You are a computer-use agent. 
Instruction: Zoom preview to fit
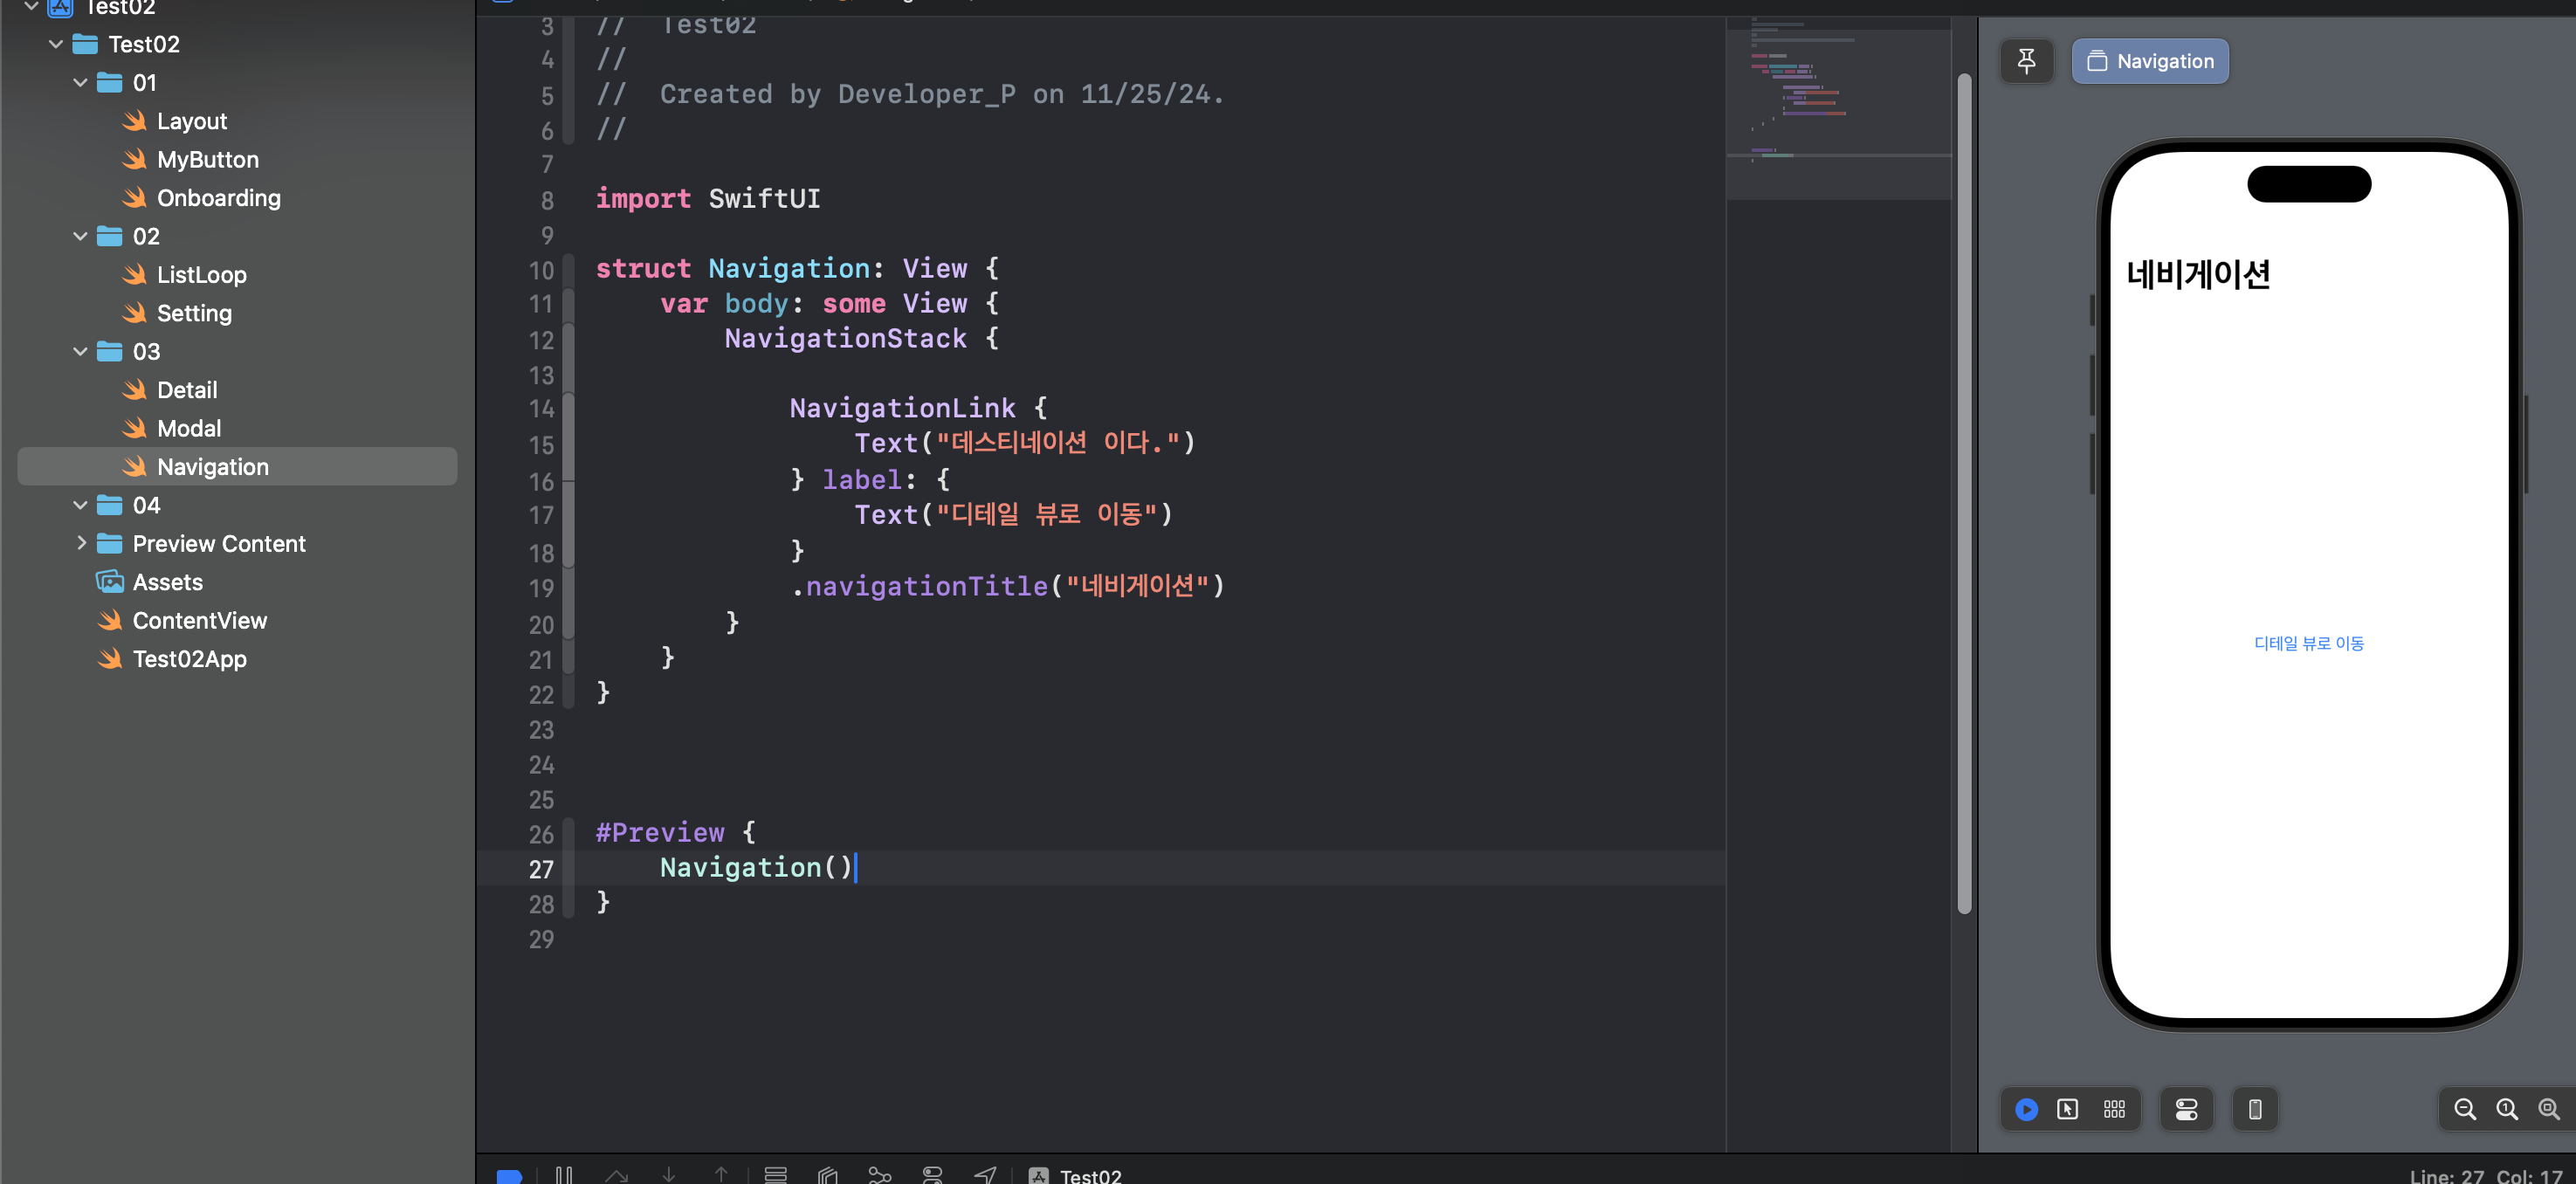click(x=2548, y=1109)
